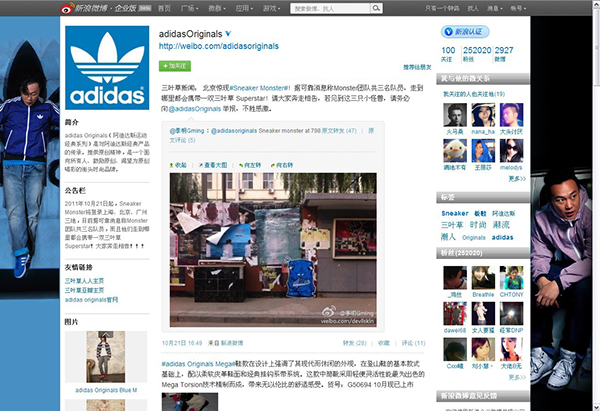This screenshot has height=411, width=600.
Task: Open dawei68 fan avatar
Action: pos(455,313)
